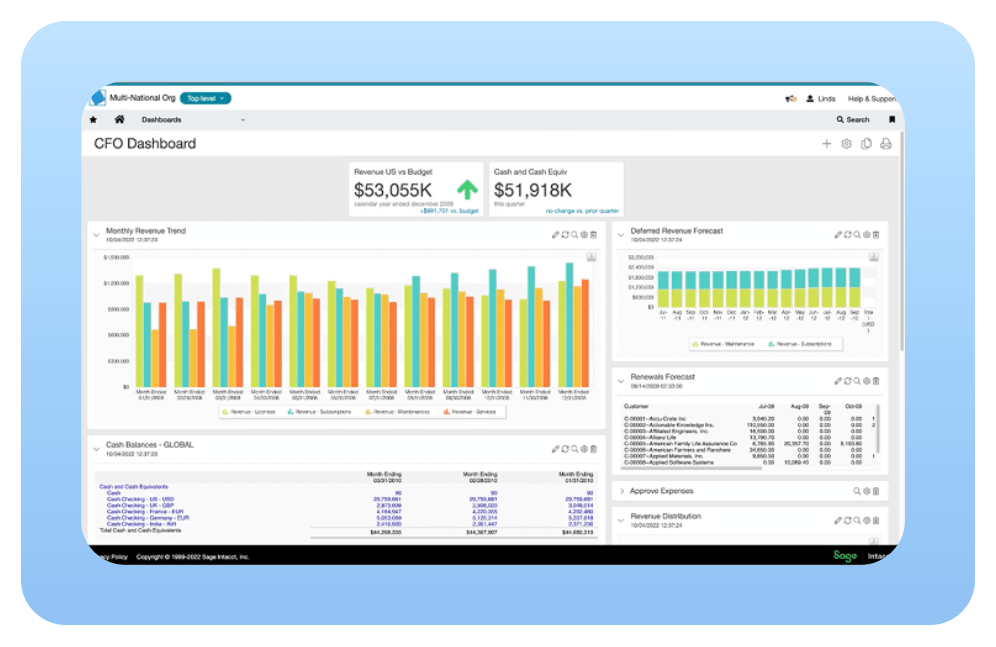Click the bookmark icon beside Search

892,119
